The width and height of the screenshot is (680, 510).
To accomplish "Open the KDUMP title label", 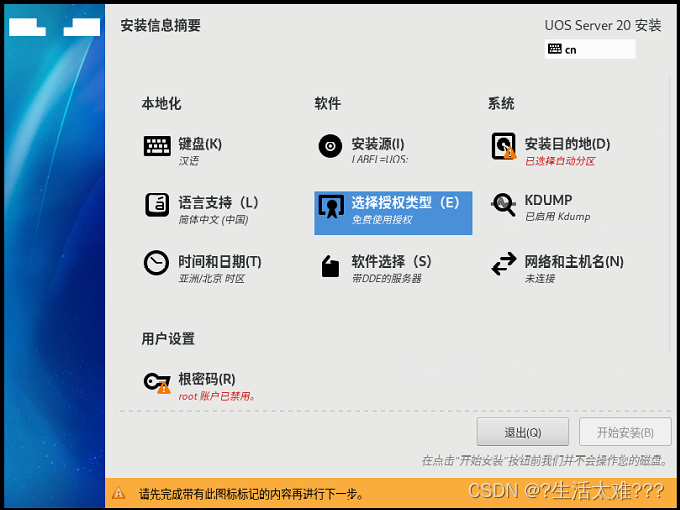I will coord(548,200).
